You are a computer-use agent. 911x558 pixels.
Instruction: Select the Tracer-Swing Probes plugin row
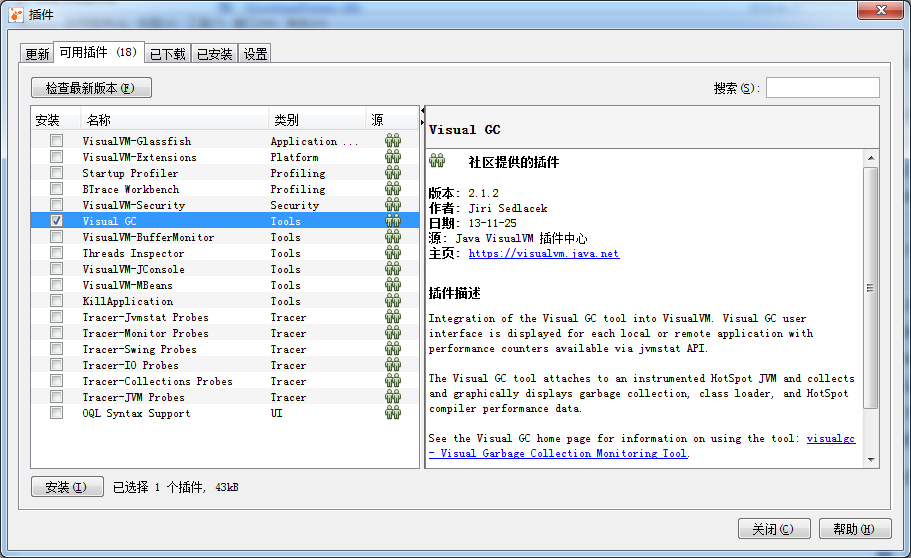tap(225, 349)
